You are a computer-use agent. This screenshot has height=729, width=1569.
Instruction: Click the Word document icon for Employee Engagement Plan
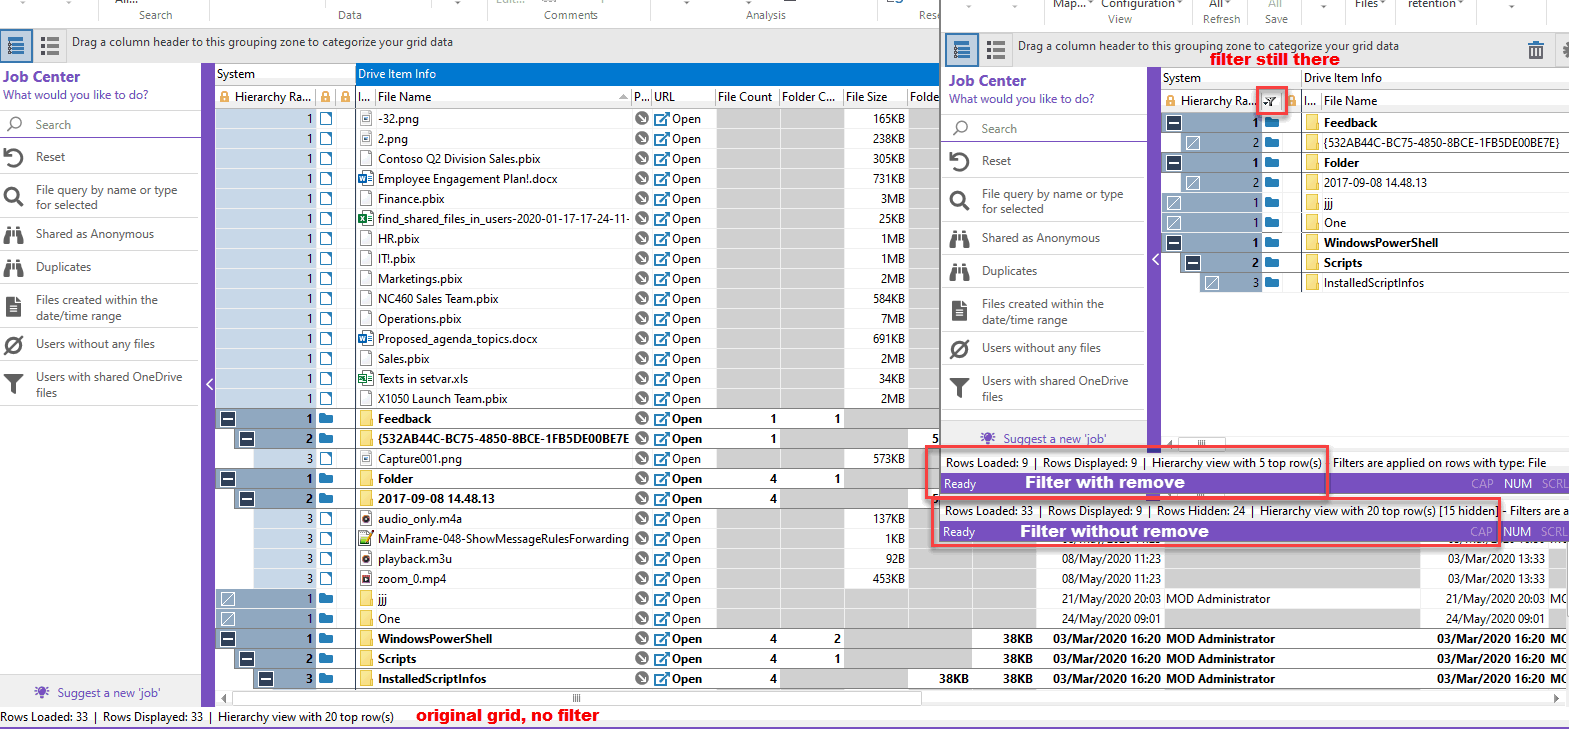[365, 179]
